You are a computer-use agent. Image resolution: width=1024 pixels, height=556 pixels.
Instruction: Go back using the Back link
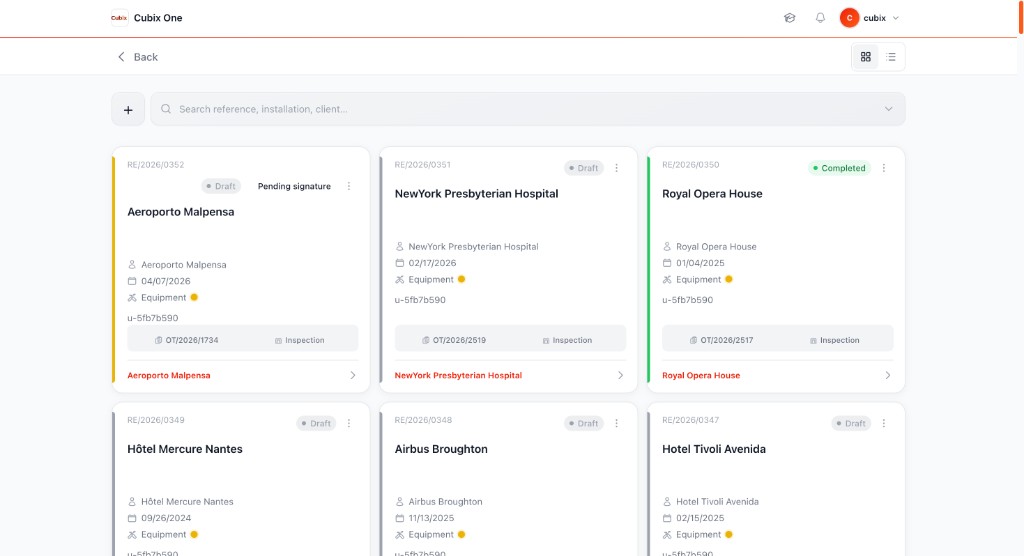coord(137,57)
